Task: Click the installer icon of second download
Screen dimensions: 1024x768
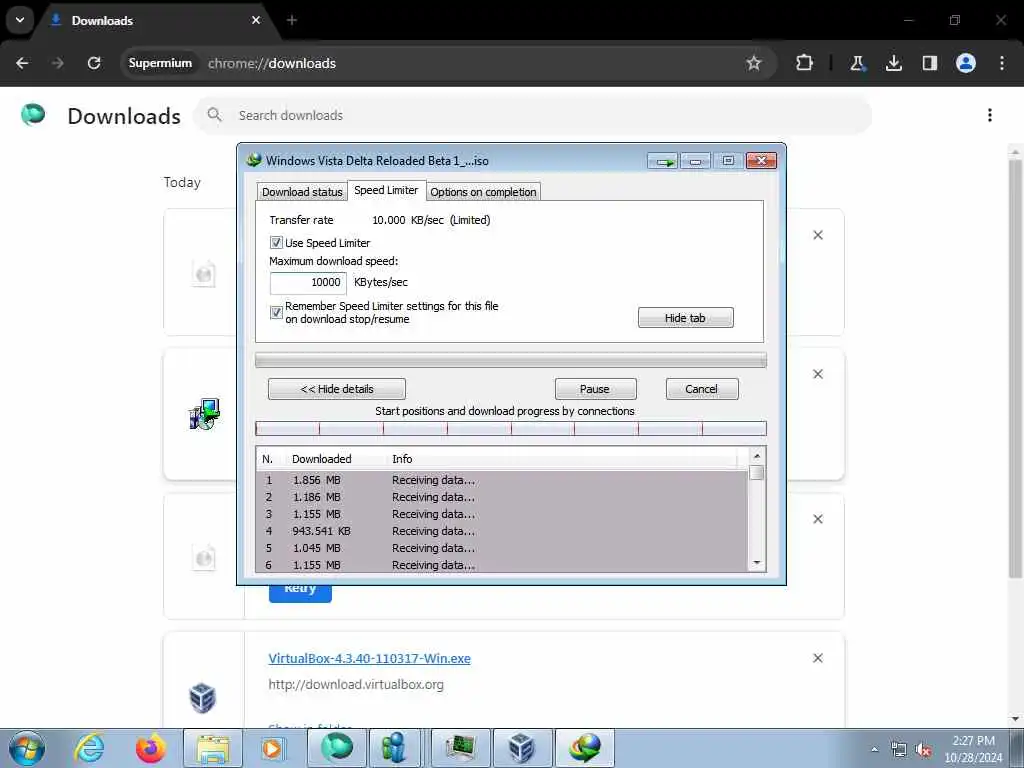Action: (x=204, y=414)
